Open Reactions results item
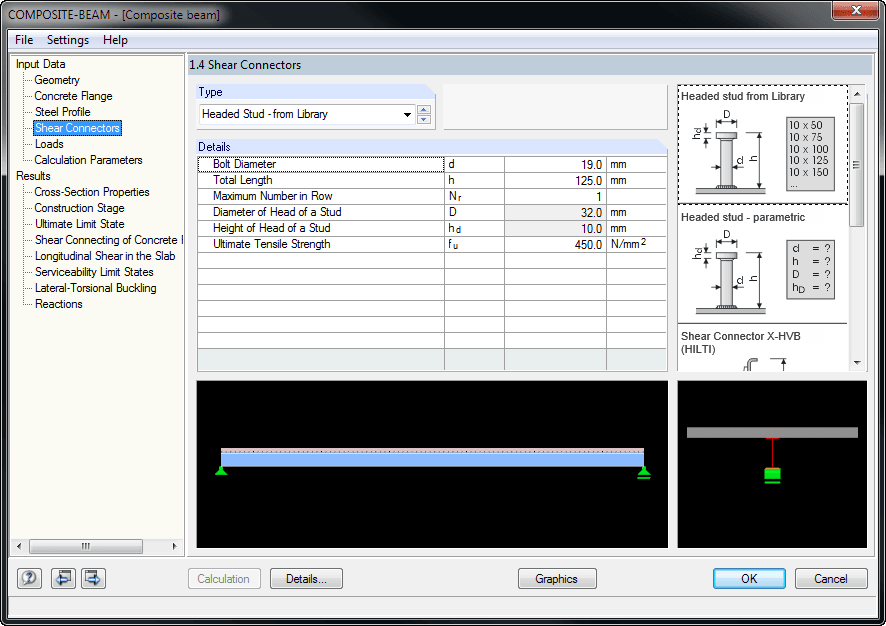The height and width of the screenshot is (626, 886). coord(59,304)
